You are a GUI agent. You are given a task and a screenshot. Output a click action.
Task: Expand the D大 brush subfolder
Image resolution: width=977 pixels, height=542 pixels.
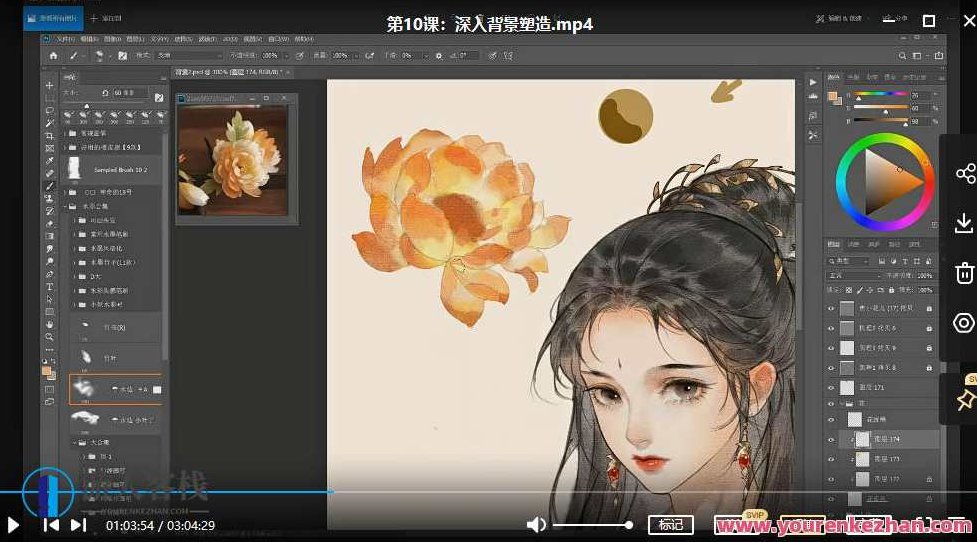pyautogui.click(x=75, y=277)
